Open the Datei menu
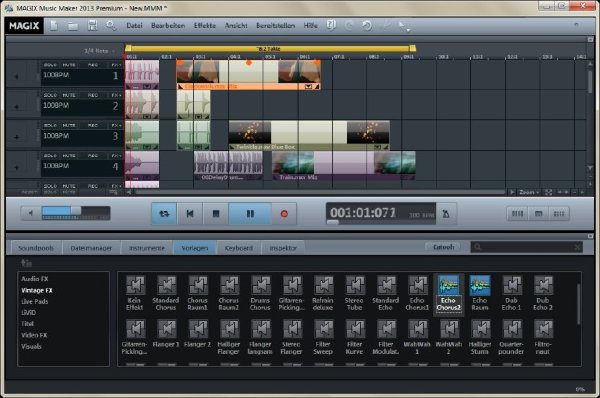 click(134, 26)
